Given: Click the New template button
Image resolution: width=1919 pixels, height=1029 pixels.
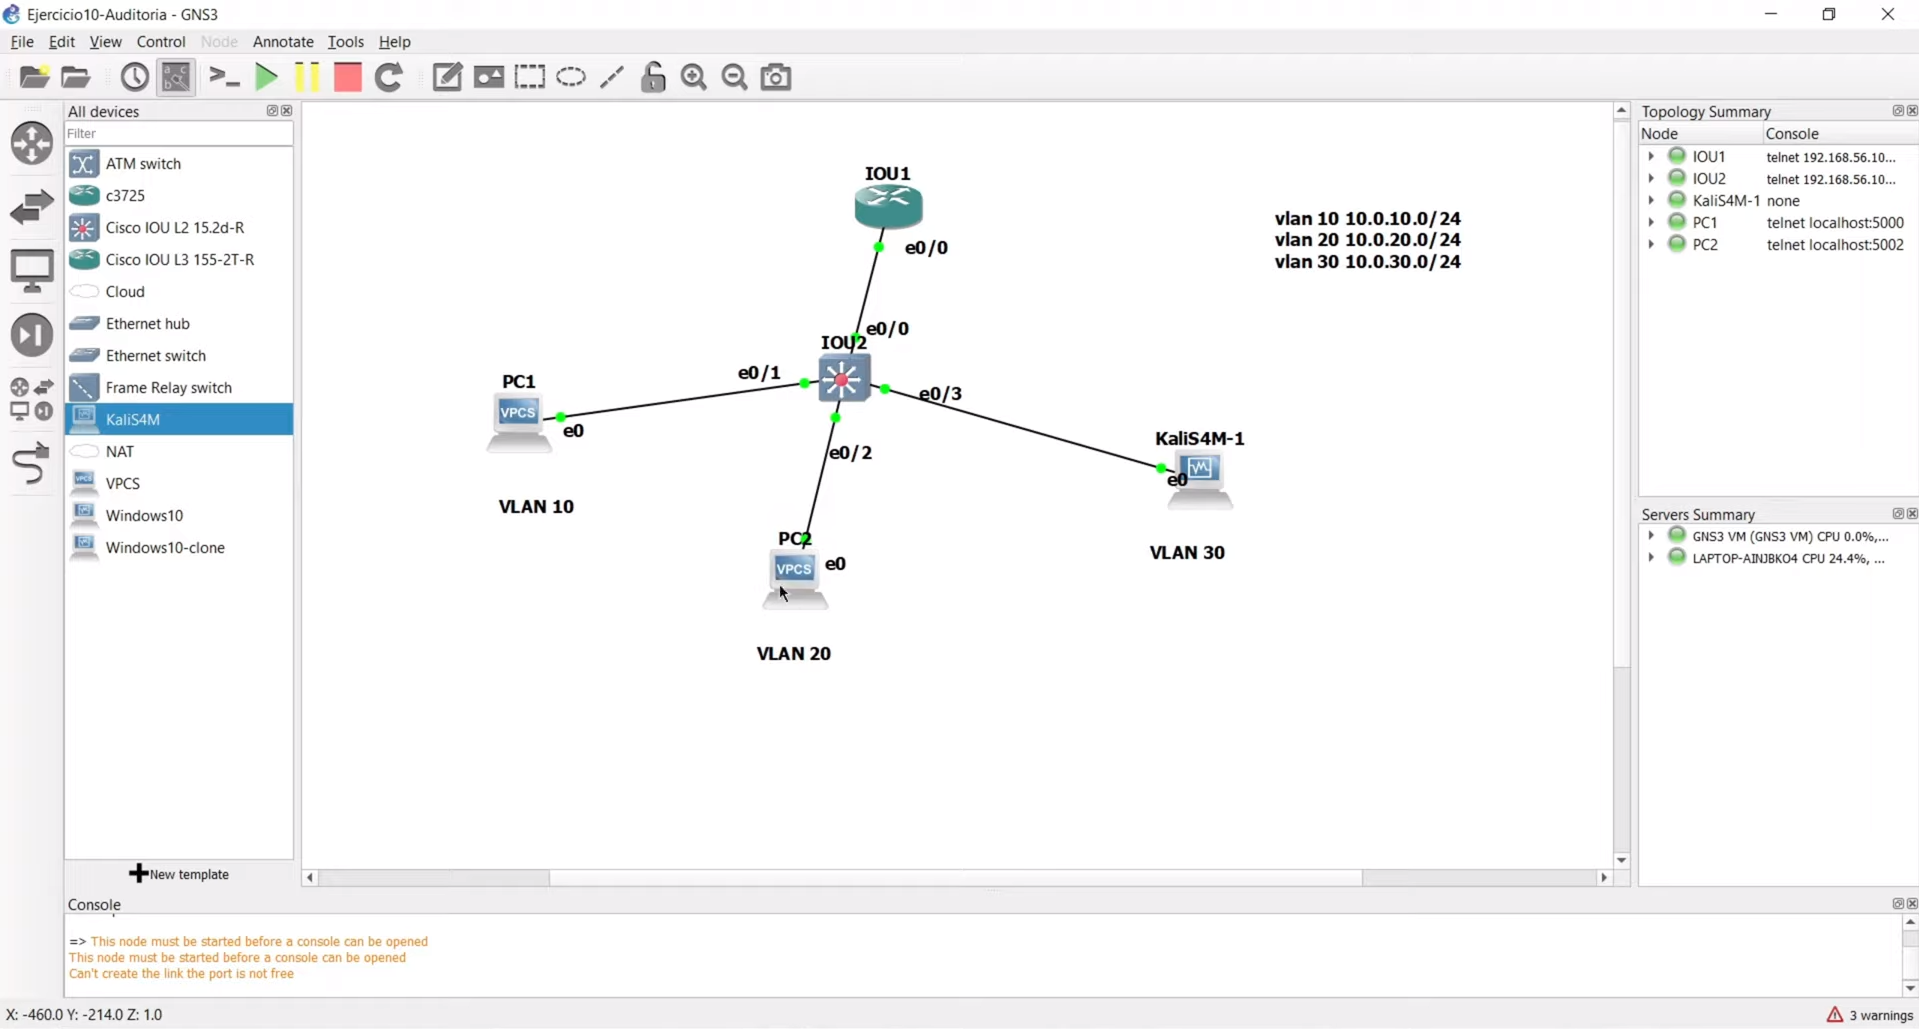Looking at the screenshot, I should [x=180, y=874].
